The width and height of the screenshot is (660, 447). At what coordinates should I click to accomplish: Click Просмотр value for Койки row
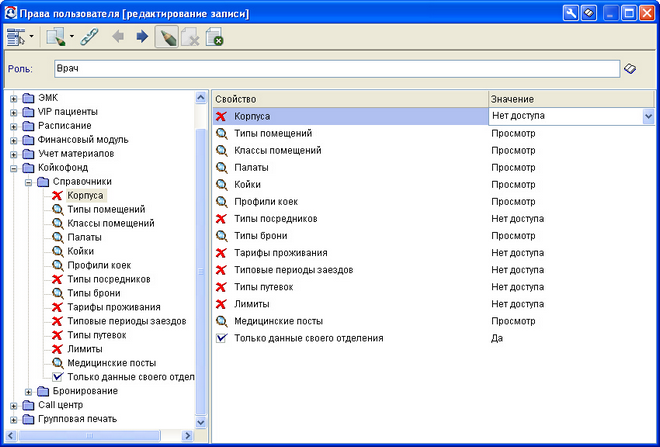pos(513,184)
